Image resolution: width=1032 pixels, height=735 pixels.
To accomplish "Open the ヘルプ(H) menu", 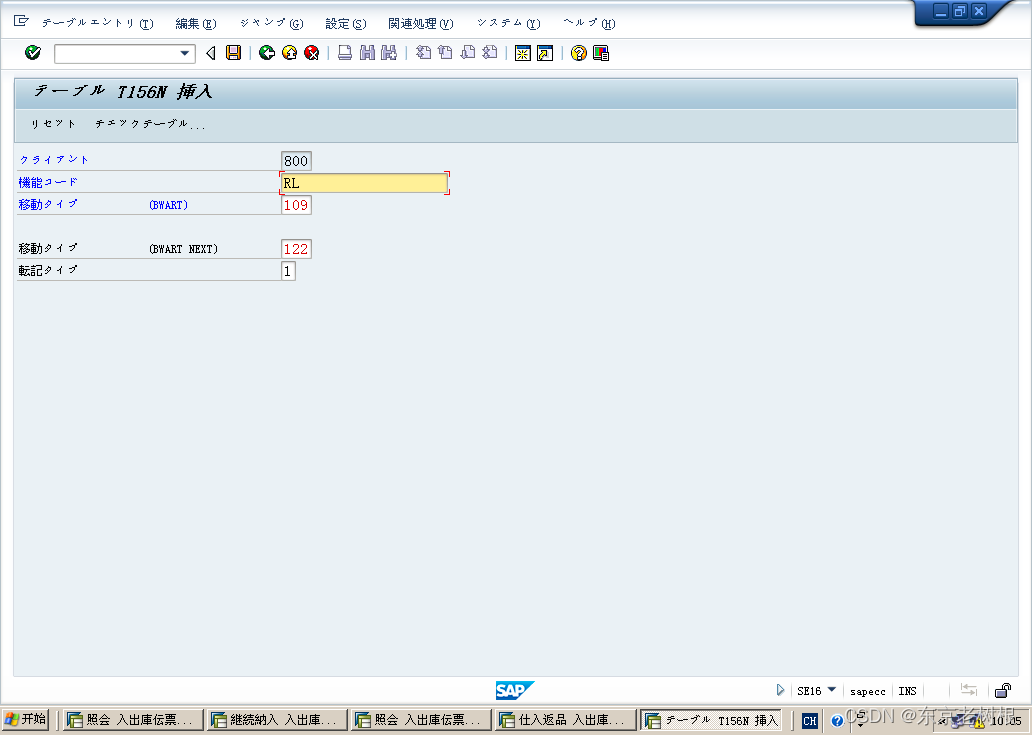I will (589, 24).
